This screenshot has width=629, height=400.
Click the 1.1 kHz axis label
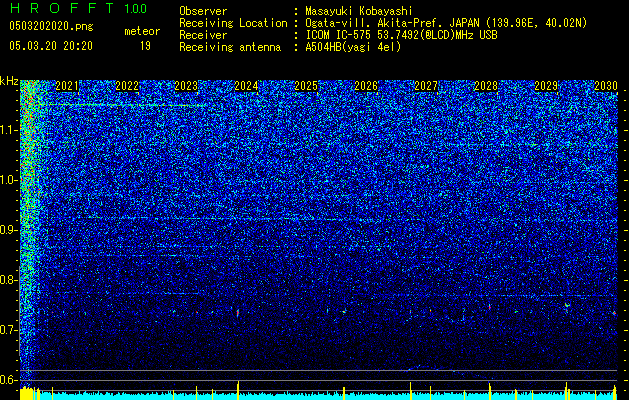pyautogui.click(x=9, y=130)
